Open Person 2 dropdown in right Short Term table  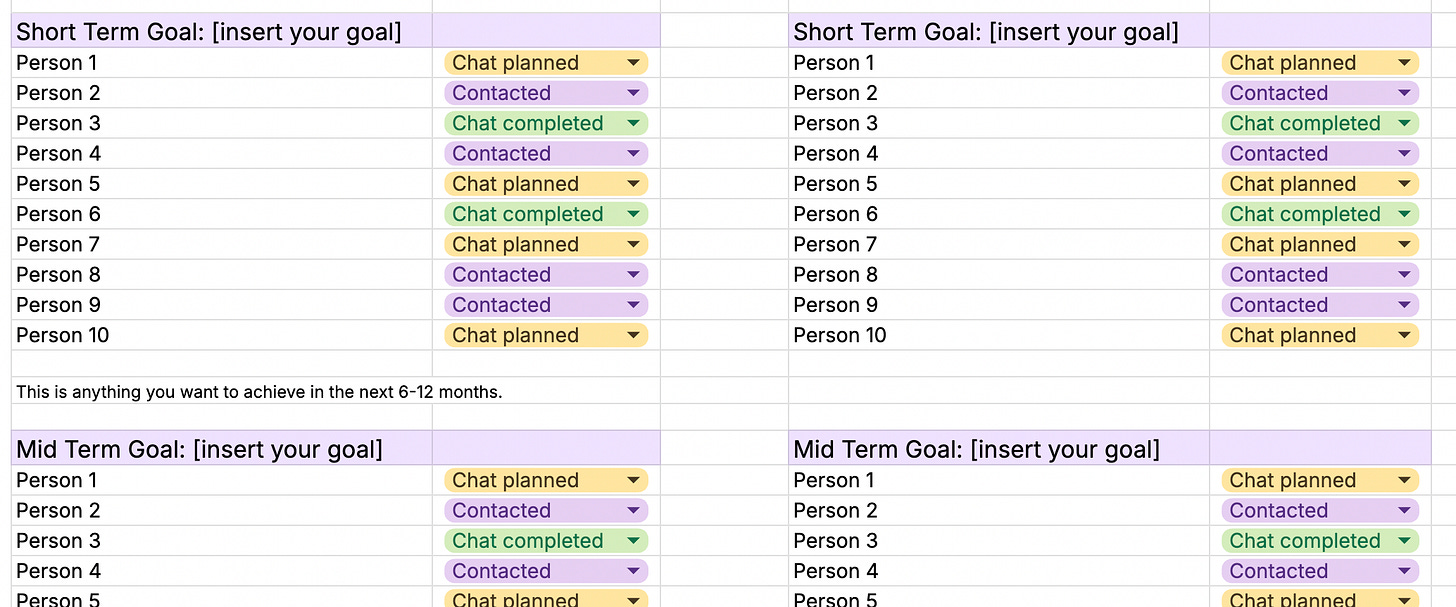pyautogui.click(x=1404, y=93)
